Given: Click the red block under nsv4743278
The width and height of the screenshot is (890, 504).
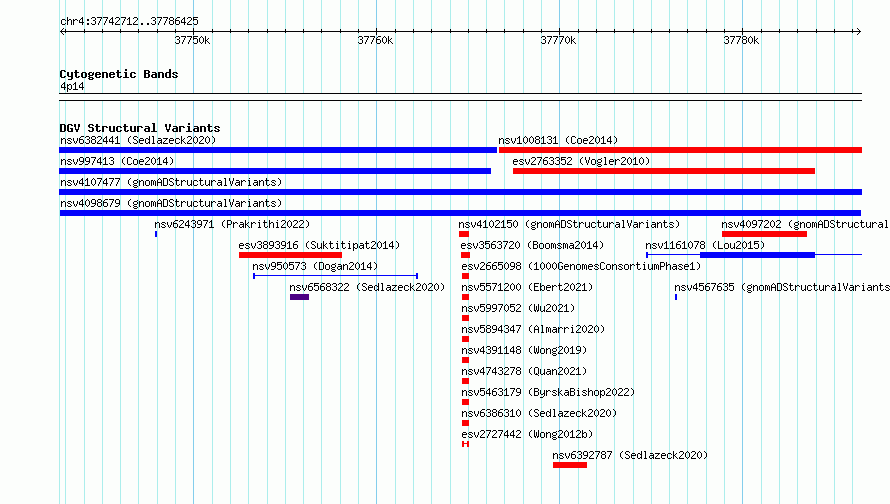Looking at the screenshot, I should click(x=465, y=381).
